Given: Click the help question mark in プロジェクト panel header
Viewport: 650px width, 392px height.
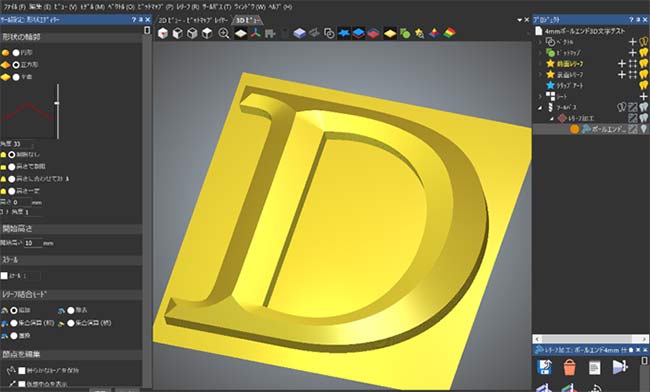Looking at the screenshot, I should [x=631, y=19].
